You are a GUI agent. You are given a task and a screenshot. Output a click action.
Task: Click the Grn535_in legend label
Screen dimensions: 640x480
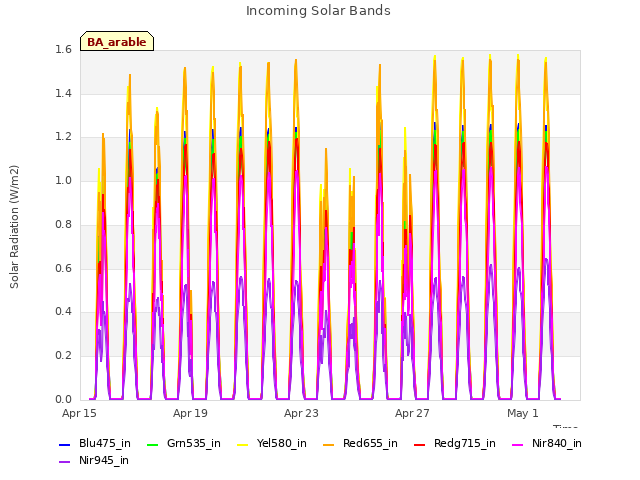(x=194, y=443)
